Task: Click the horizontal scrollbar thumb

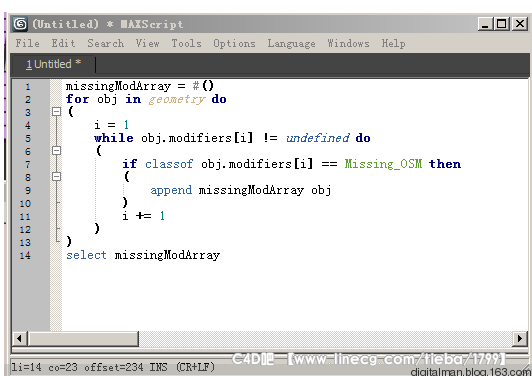Action: click(83, 338)
